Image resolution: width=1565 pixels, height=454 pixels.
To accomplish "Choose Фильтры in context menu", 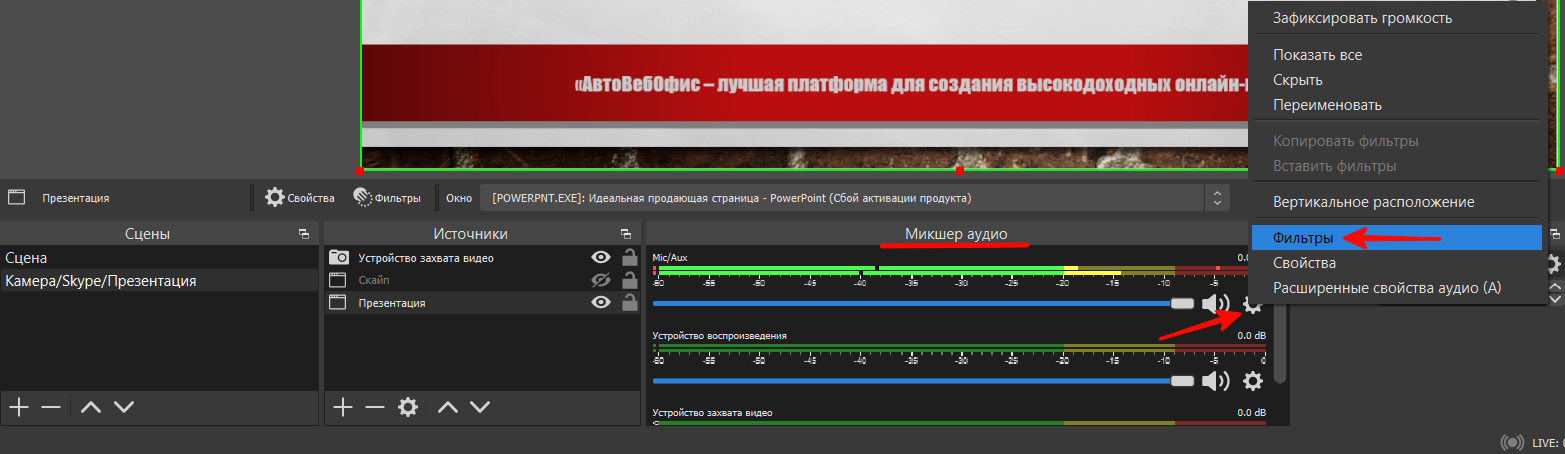I will tap(1398, 238).
